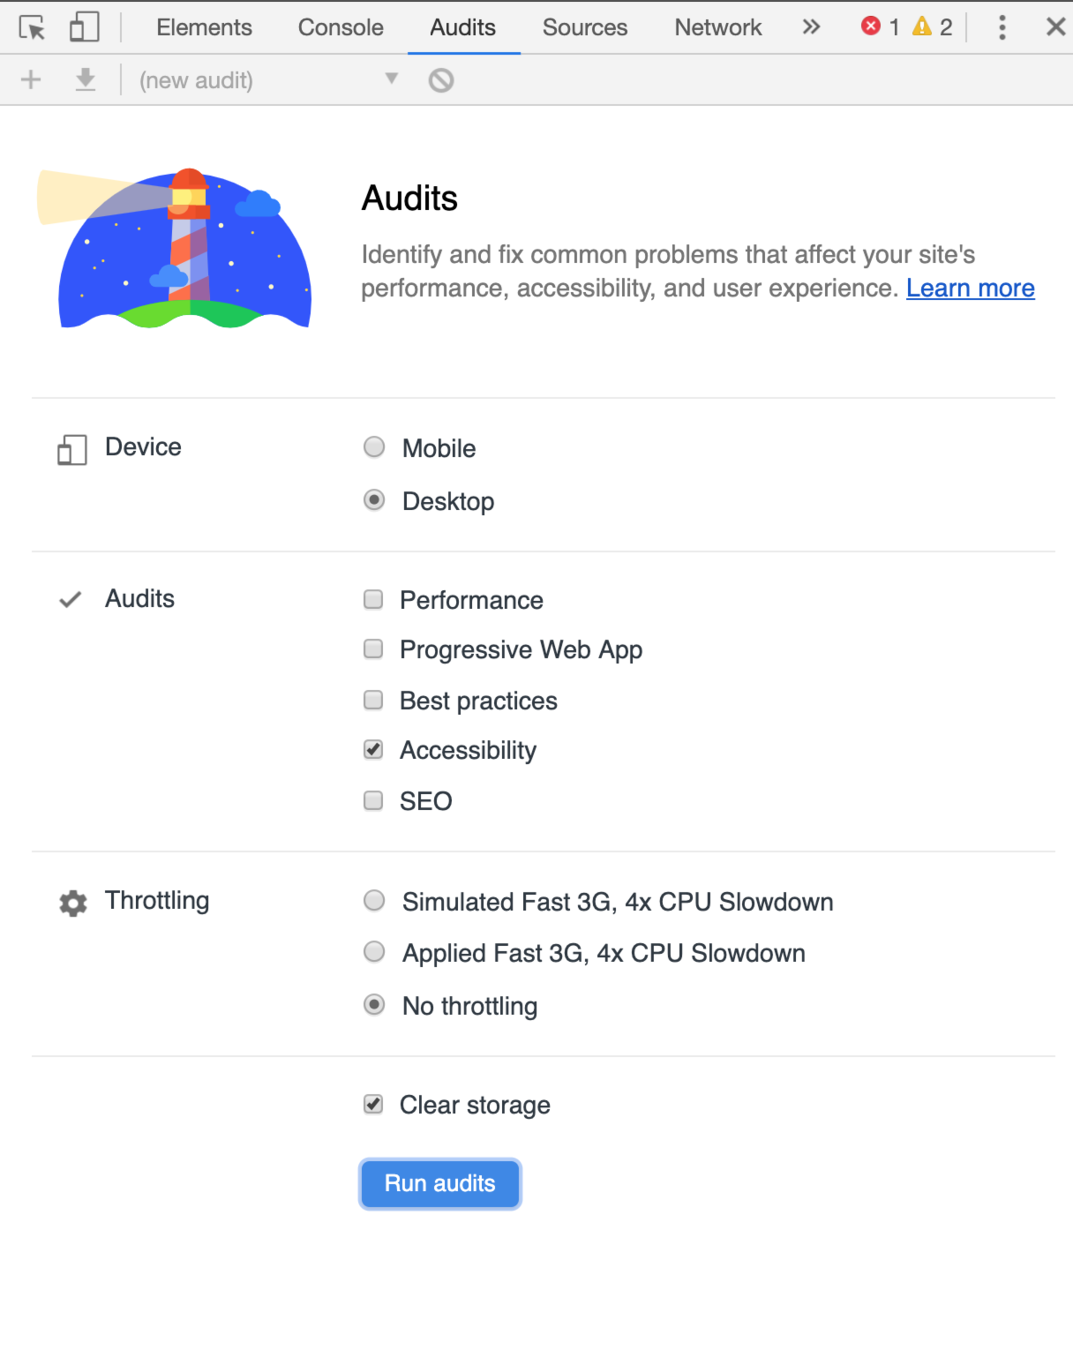The width and height of the screenshot is (1073, 1350).
Task: Click the clear all icon
Action: point(441,80)
